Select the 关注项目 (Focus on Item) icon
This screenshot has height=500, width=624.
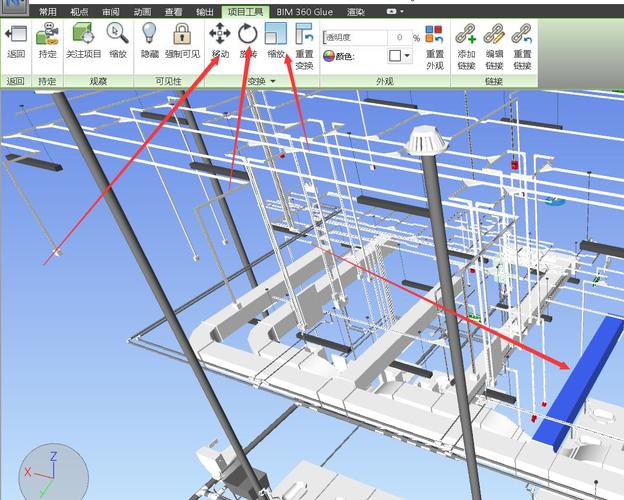coord(83,33)
